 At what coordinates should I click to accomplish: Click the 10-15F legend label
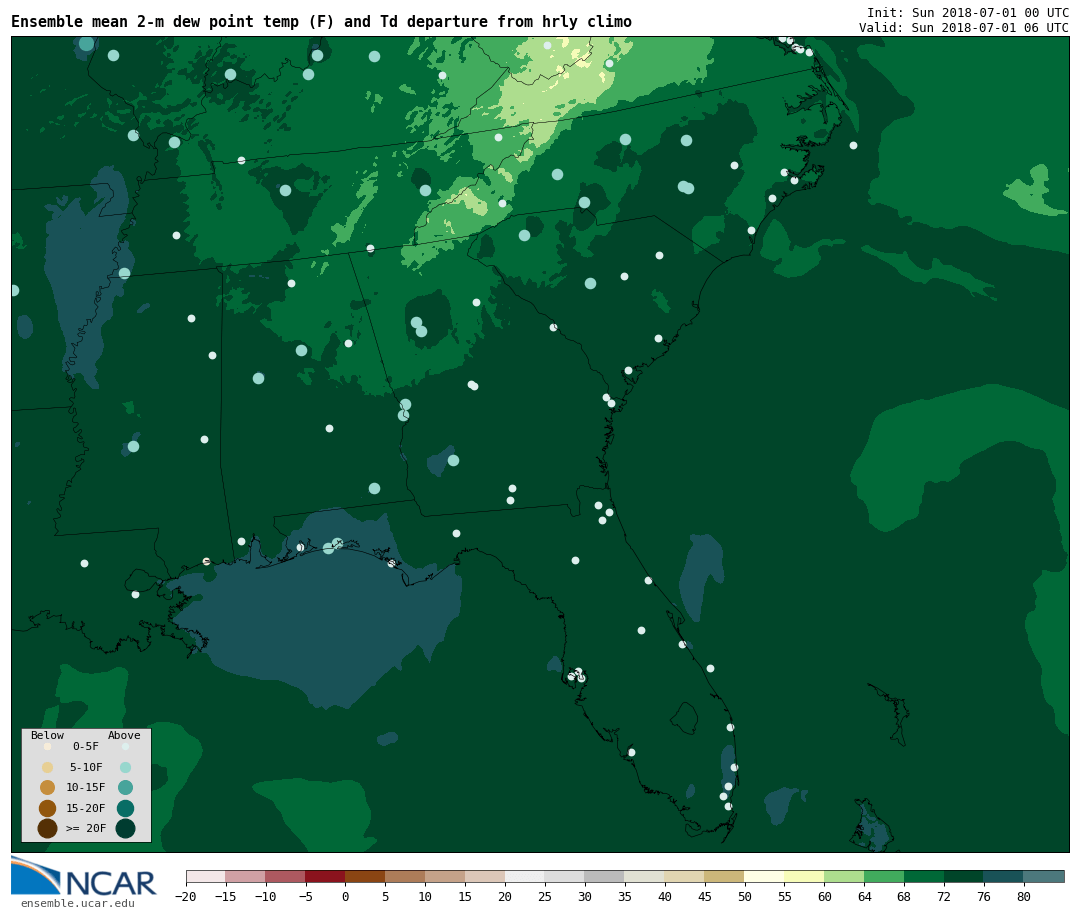tap(86, 788)
